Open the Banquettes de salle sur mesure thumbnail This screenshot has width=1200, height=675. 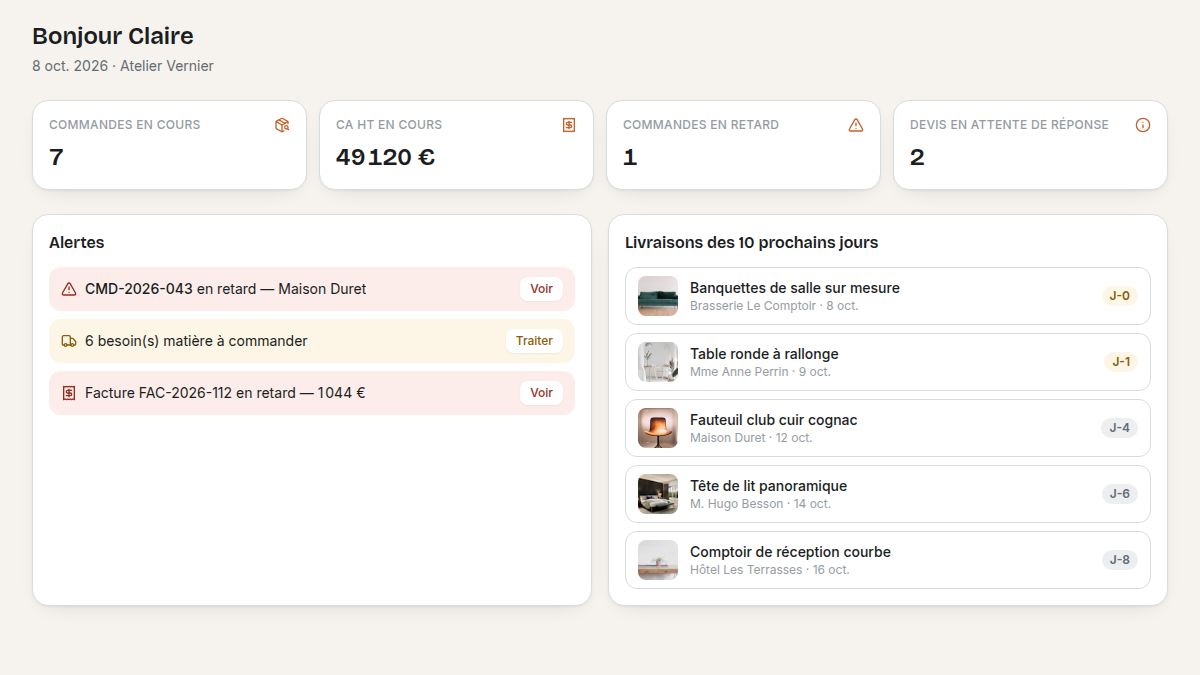tap(658, 296)
